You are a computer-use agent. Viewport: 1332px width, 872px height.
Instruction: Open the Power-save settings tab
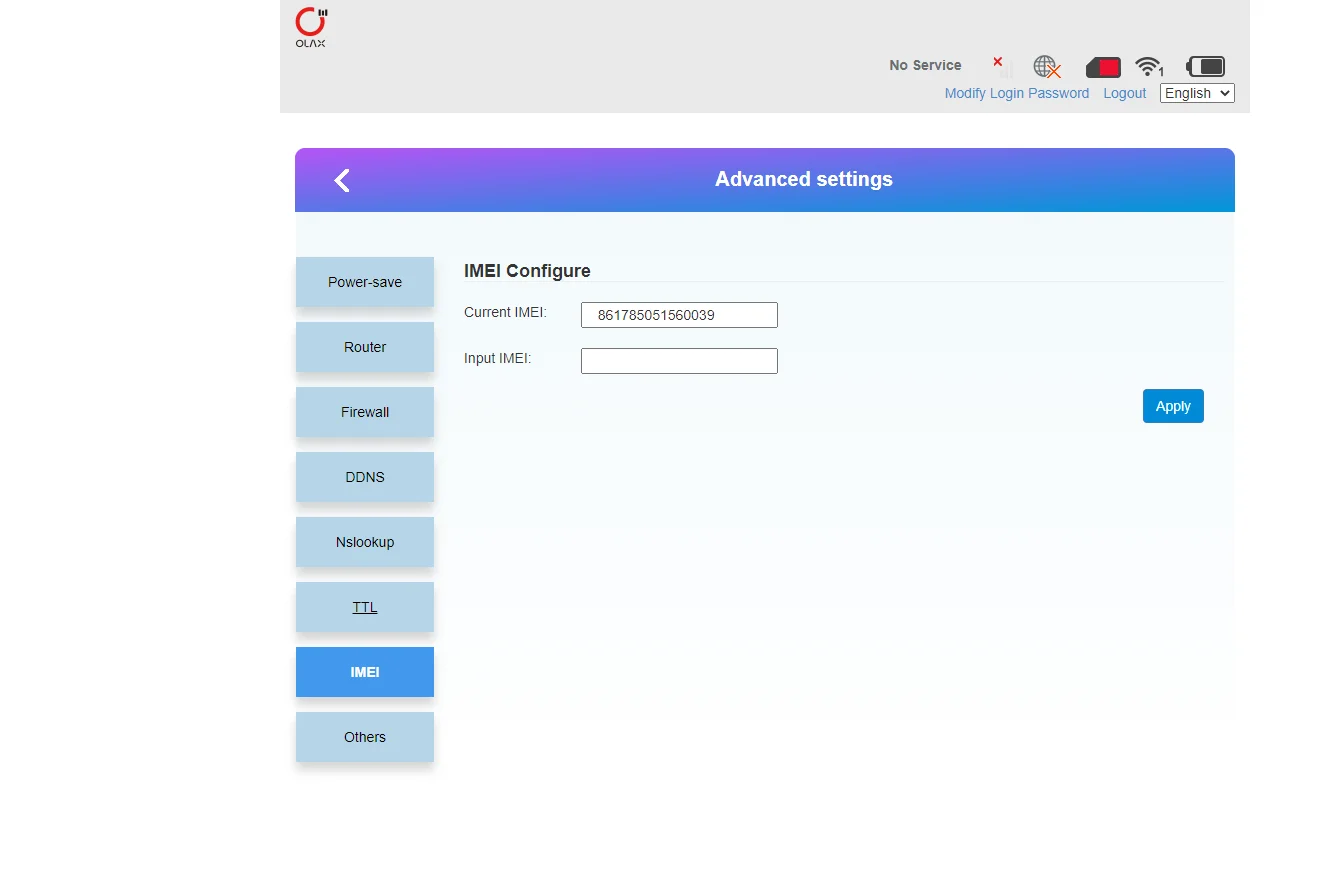[x=365, y=282]
